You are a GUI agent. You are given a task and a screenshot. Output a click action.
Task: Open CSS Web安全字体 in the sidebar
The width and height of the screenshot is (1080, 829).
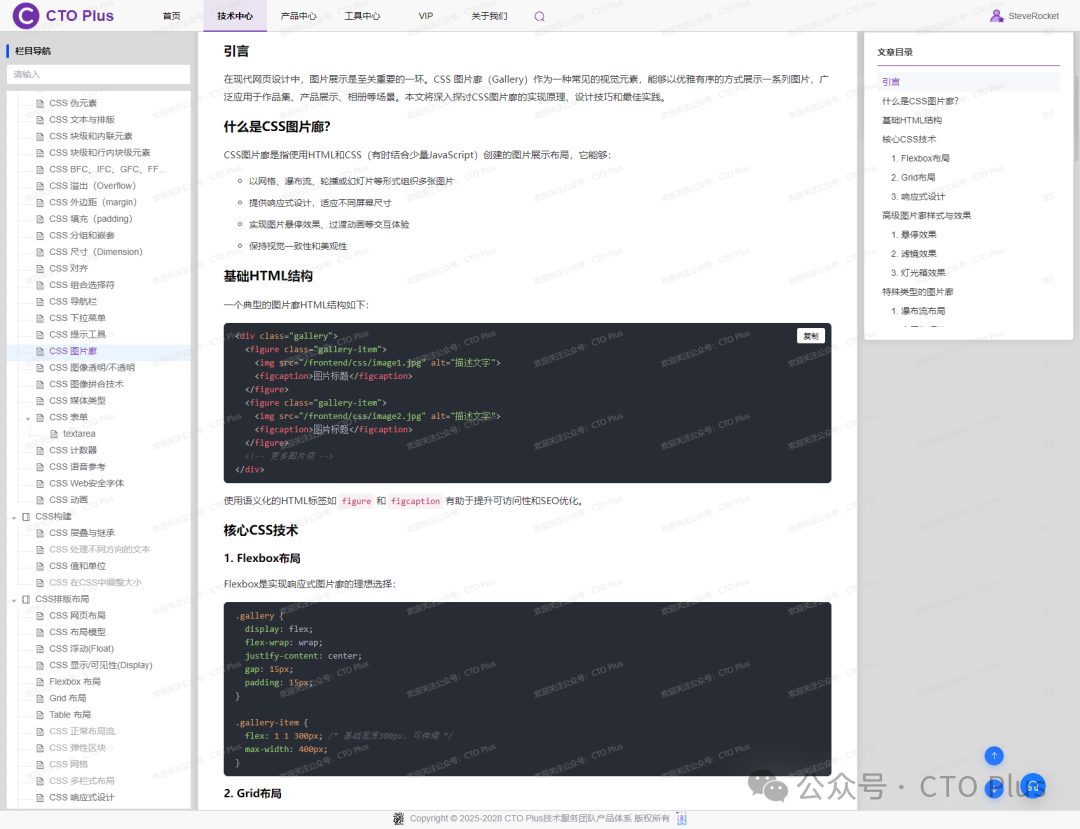[x=87, y=483]
